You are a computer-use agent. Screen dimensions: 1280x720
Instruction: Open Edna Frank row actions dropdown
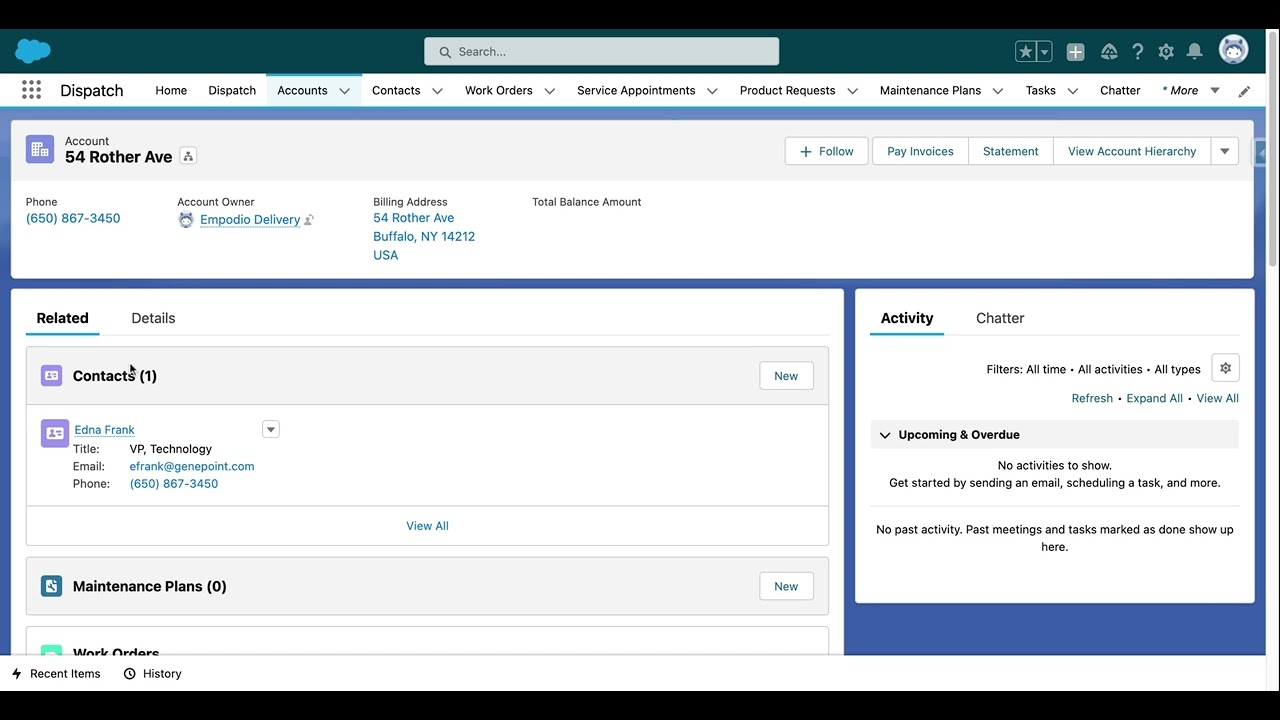270,429
